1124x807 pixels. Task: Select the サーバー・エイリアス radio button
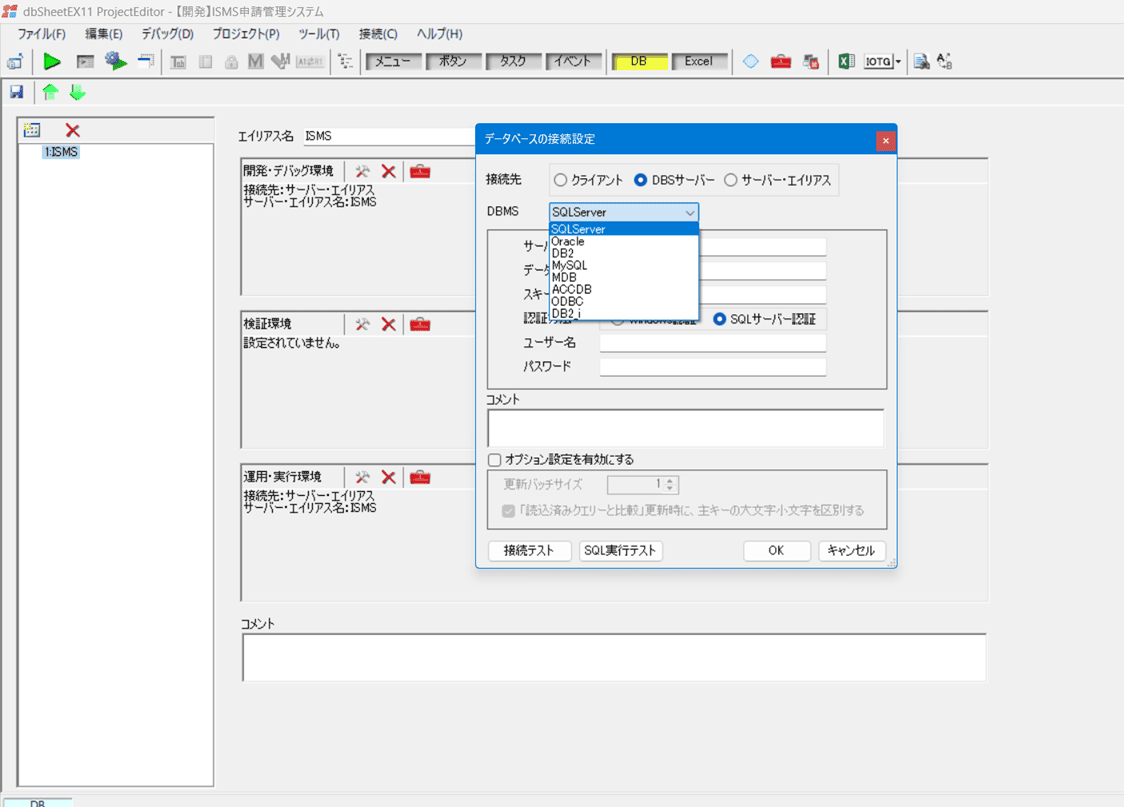[x=731, y=180]
